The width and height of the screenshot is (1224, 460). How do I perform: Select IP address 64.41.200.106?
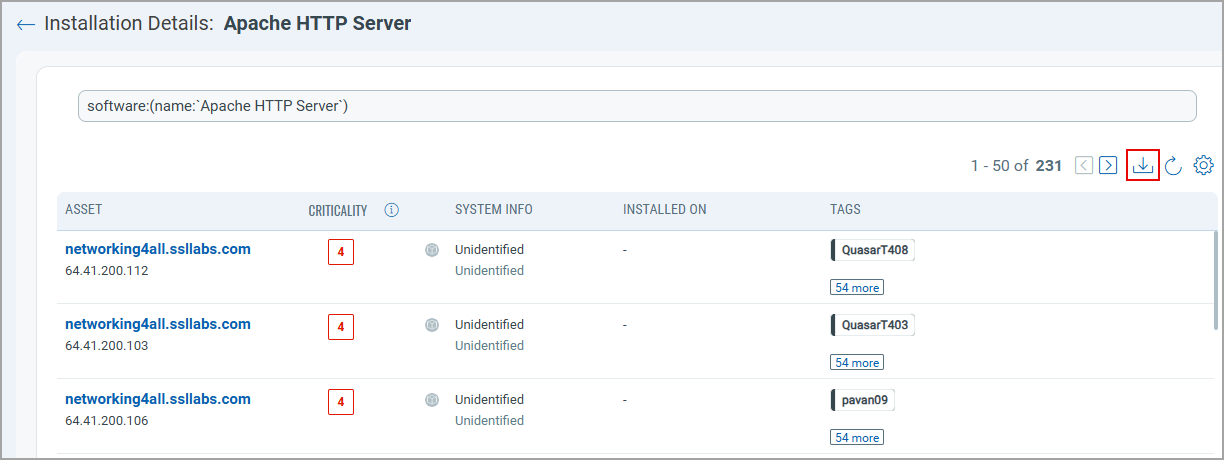tap(107, 421)
